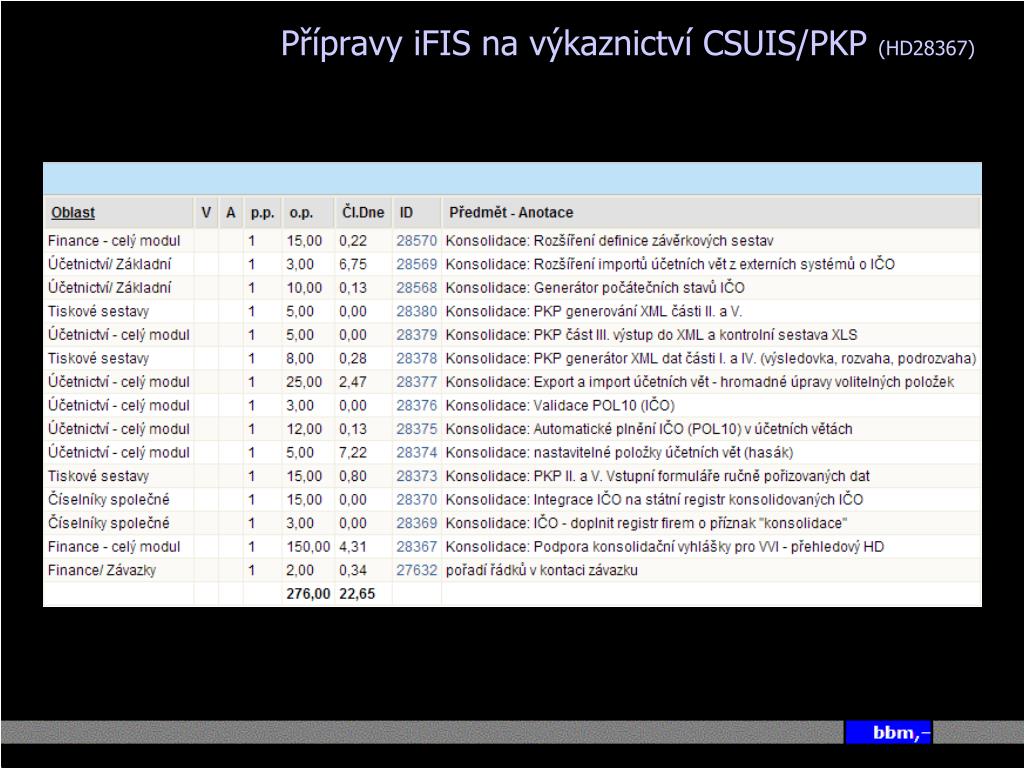Open ticket ID 28369

coord(416,523)
